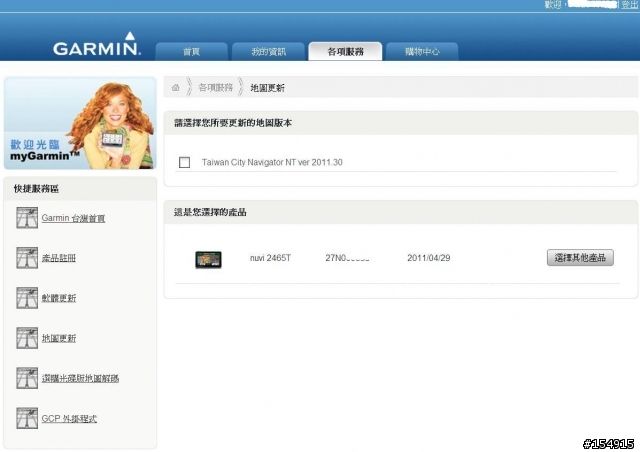Click the icon beside 選購光碟版地圖解碼
Image resolution: width=640 pixels, height=452 pixels.
tap(27, 378)
